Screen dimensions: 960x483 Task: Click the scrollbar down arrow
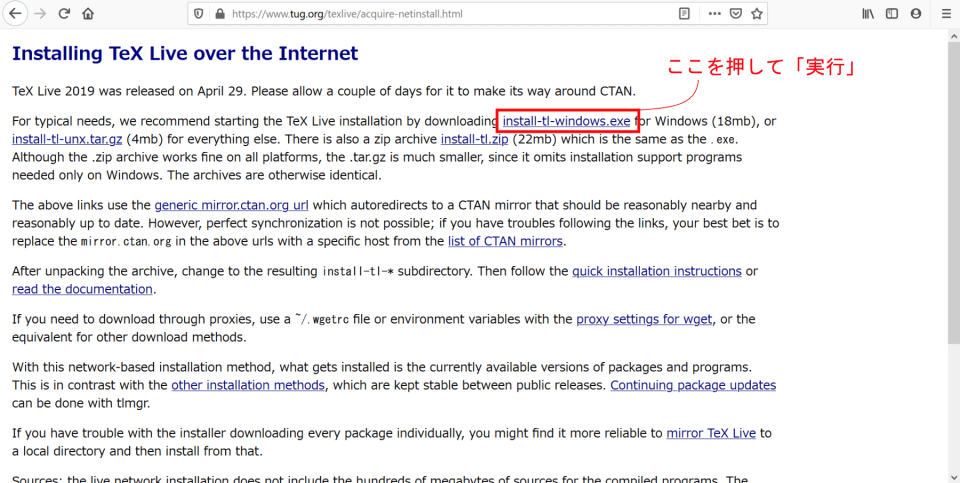click(954, 477)
